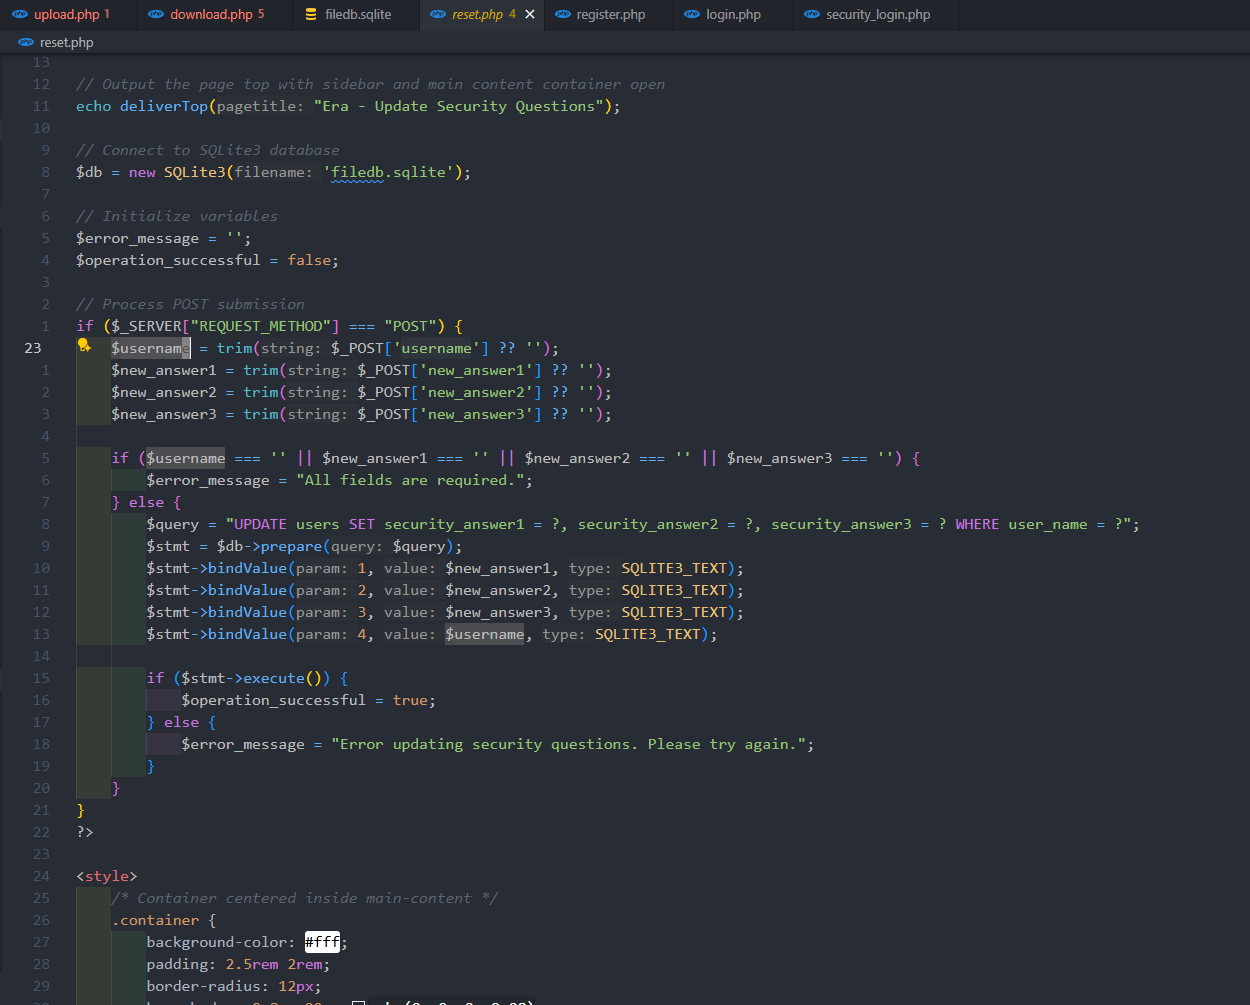Click the PHP file icon in the breadcrumb

(x=26, y=42)
